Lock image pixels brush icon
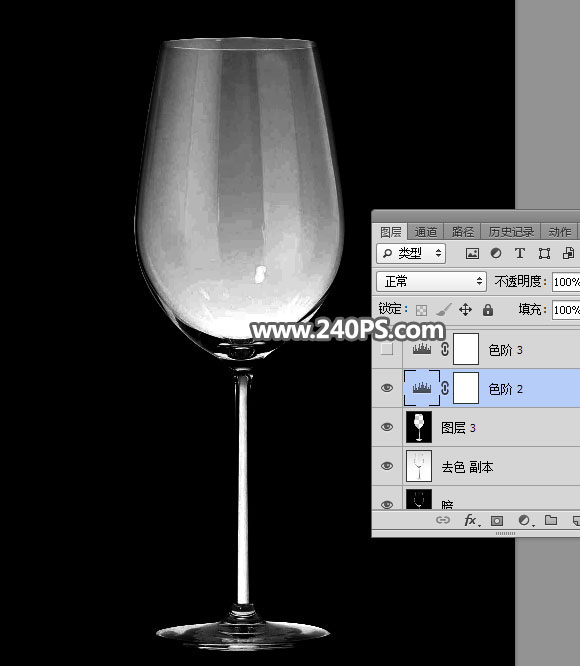This screenshot has width=580, height=666. tap(444, 310)
